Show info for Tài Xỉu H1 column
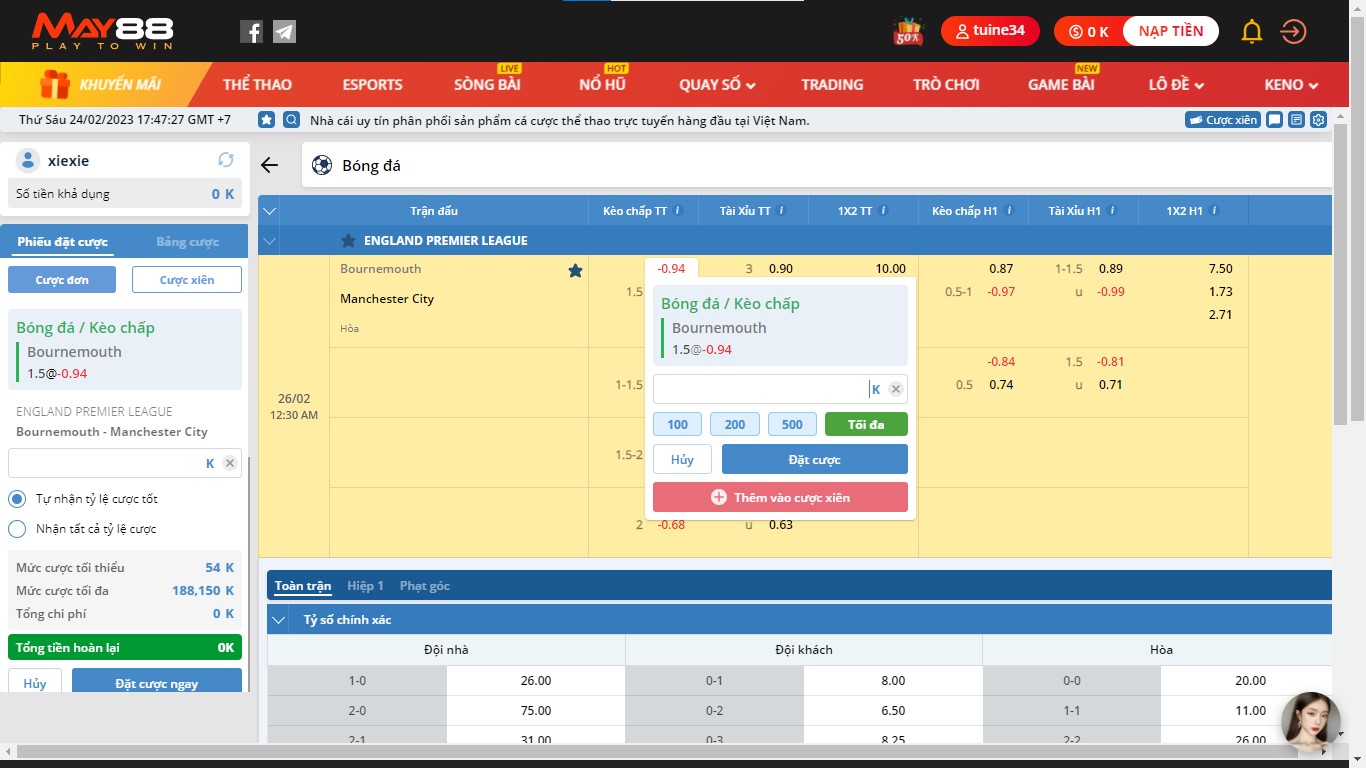1366x768 pixels. point(1113,211)
